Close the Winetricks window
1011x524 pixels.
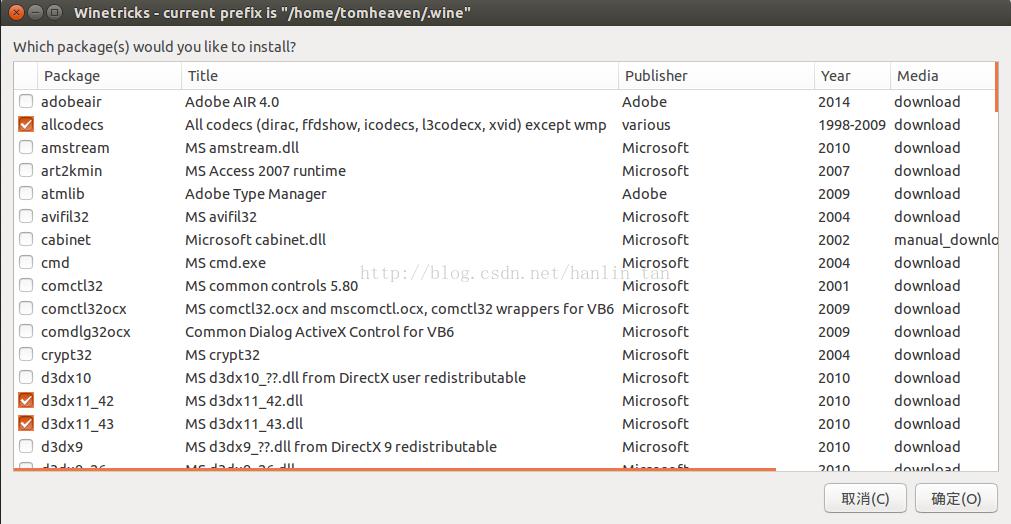17,12
